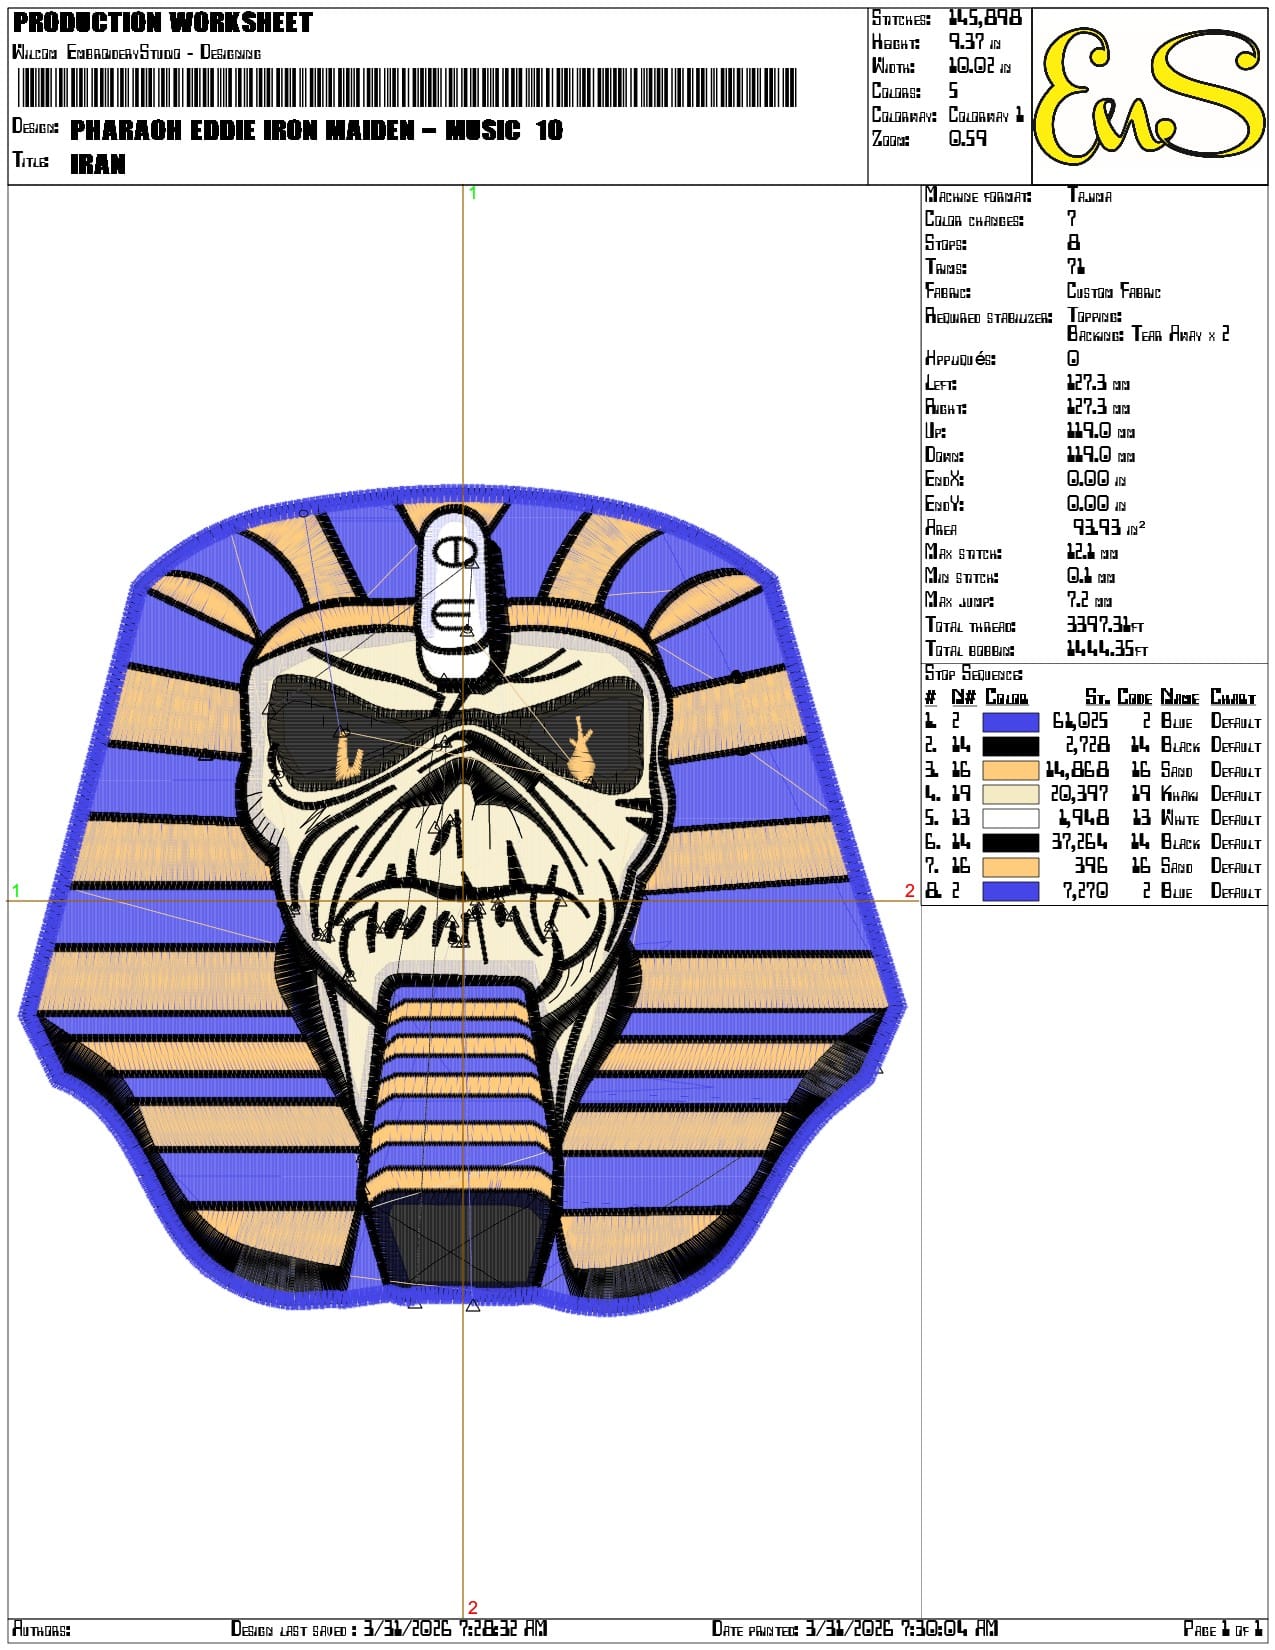Click the sand swatch in stop 7
This screenshot has width=1275, height=1650.
tap(1010, 867)
